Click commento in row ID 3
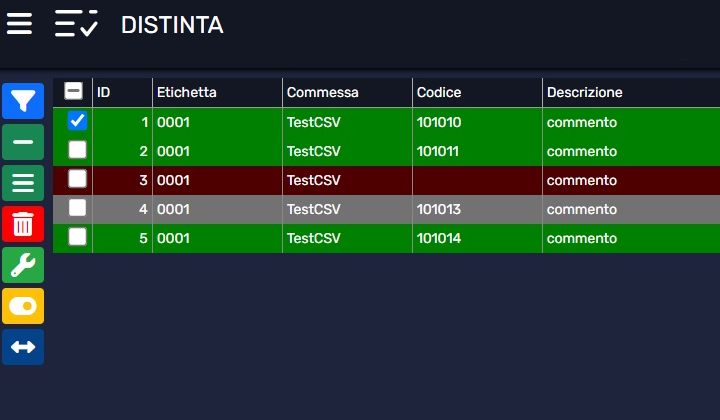Viewport: 720px width, 420px height. point(582,180)
